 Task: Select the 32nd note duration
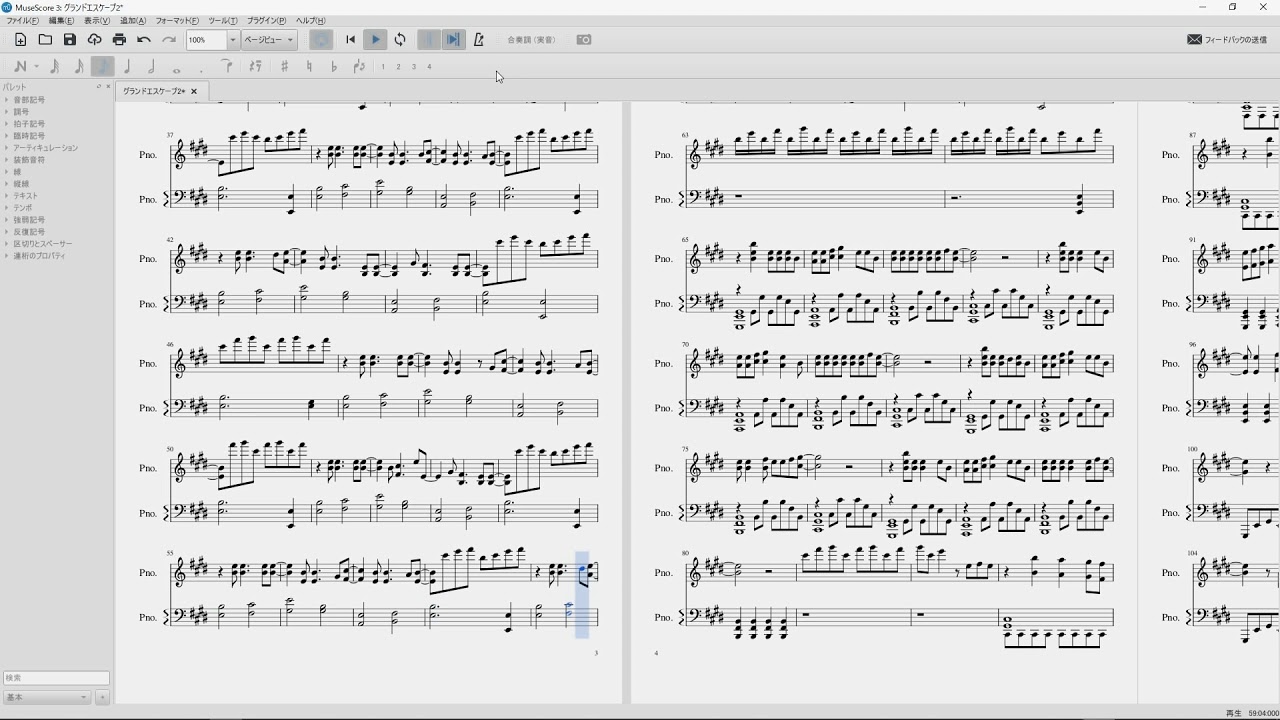(x=54, y=67)
